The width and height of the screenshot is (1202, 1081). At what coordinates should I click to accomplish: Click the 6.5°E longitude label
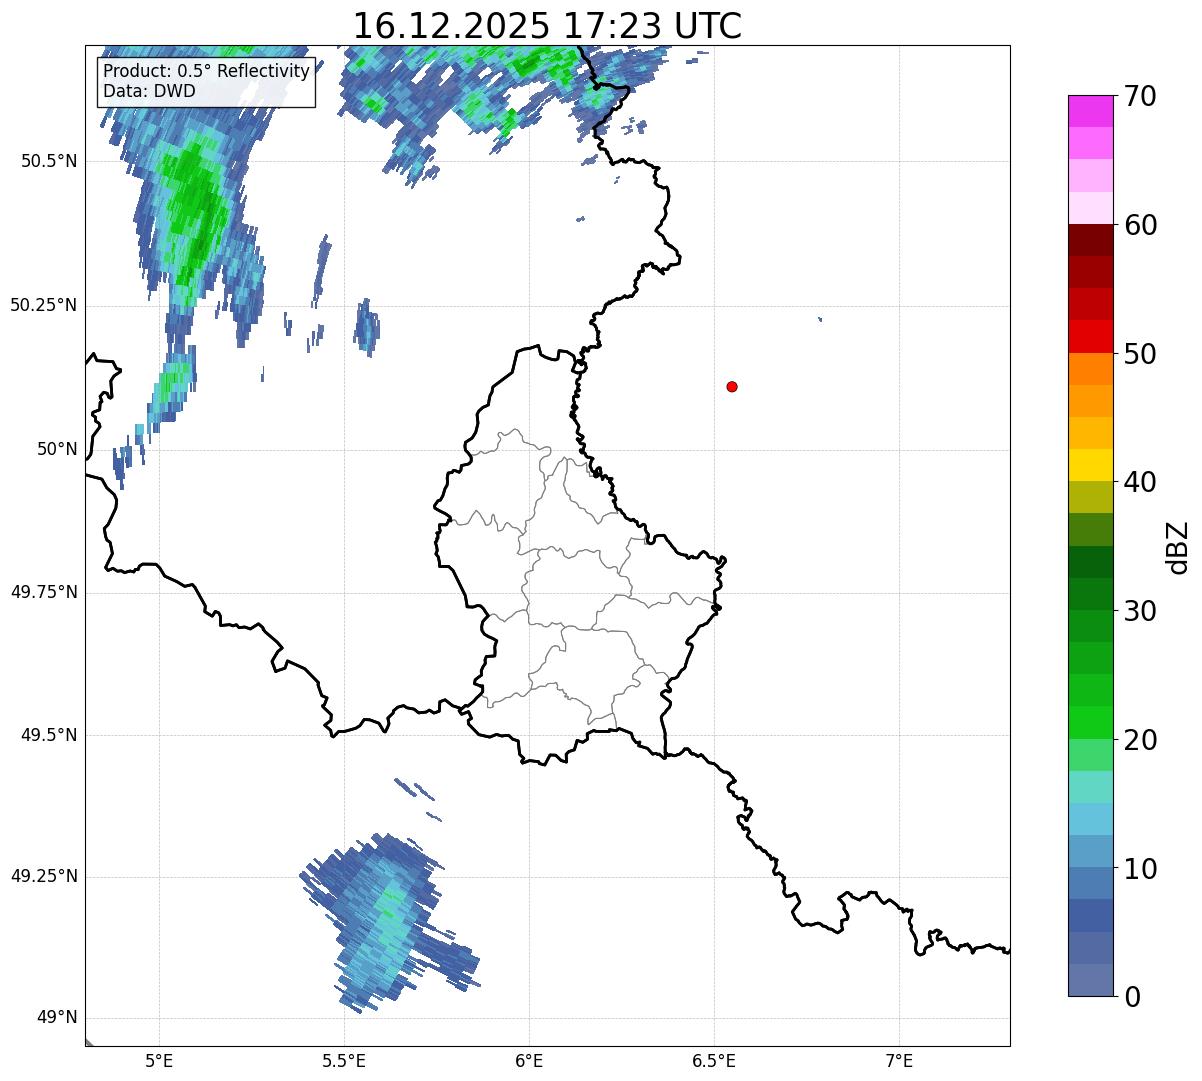[x=714, y=1061]
